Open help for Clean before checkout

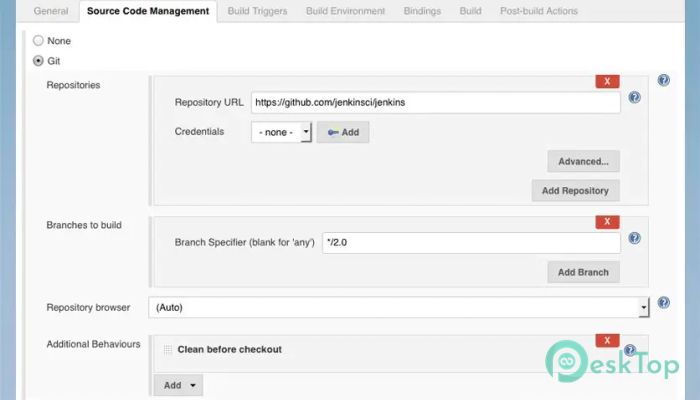(630, 350)
